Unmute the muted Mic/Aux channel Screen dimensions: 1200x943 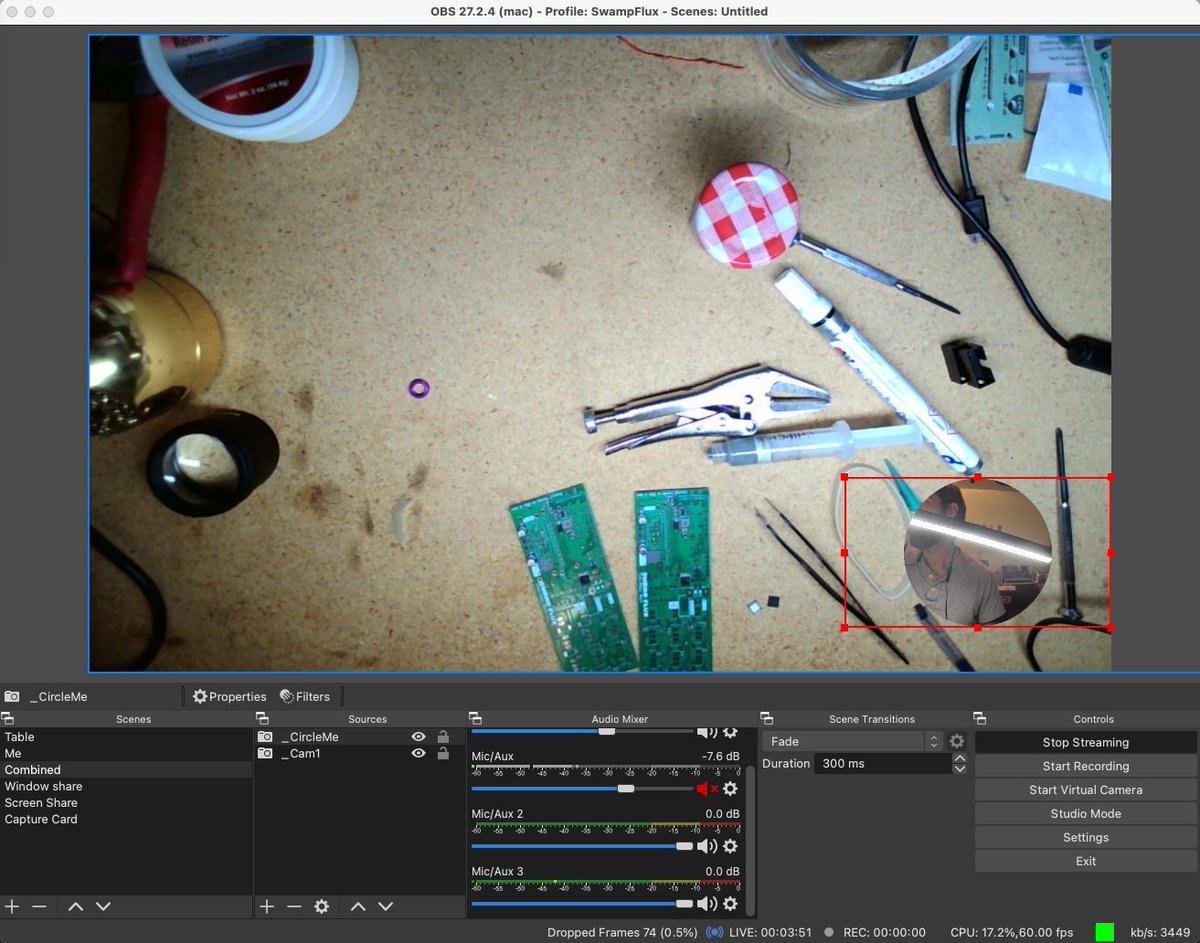pos(704,789)
